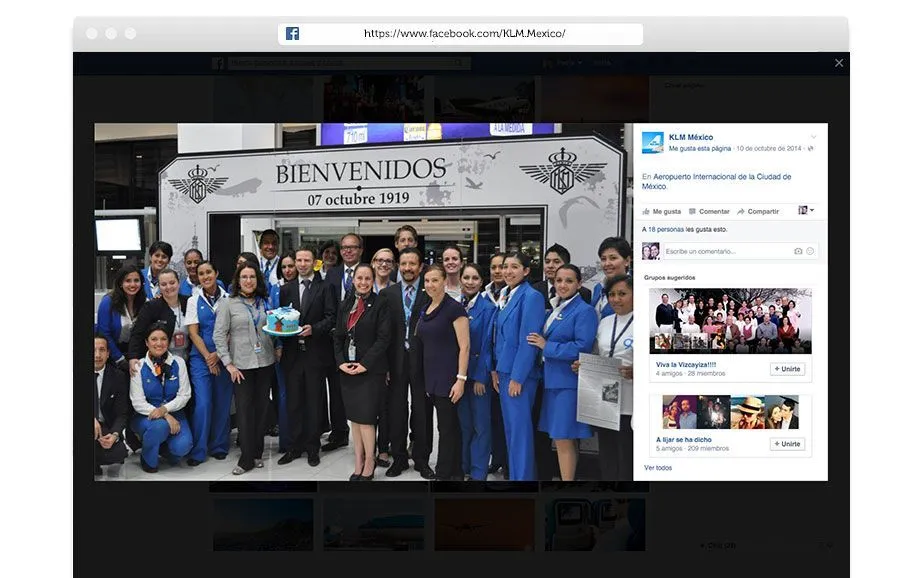
Task: Open the post date '10 de octubre de 2014'
Action: coord(768,148)
